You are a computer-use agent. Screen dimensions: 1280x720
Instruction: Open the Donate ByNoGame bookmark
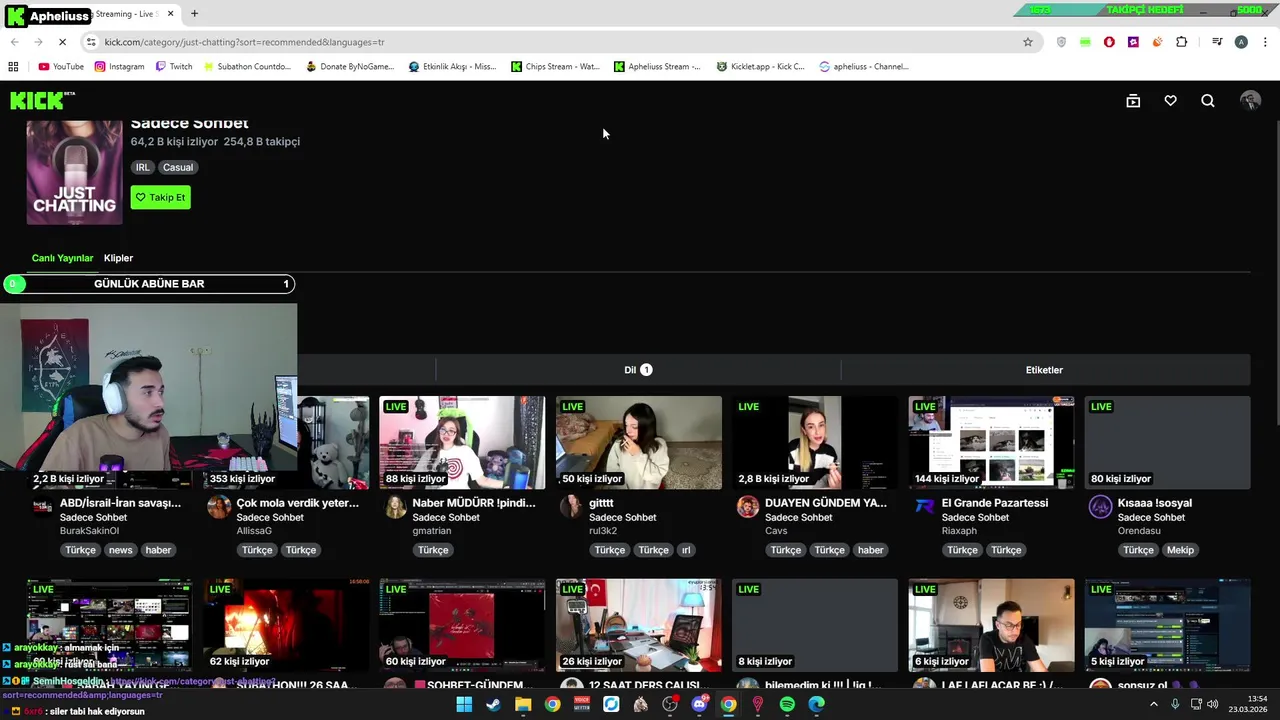pos(350,67)
